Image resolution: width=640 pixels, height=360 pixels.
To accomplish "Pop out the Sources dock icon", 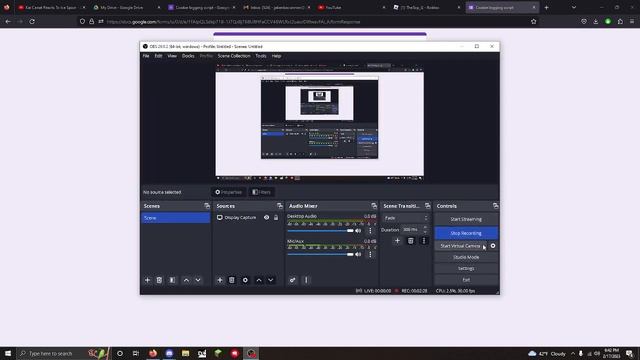I will coord(280,206).
